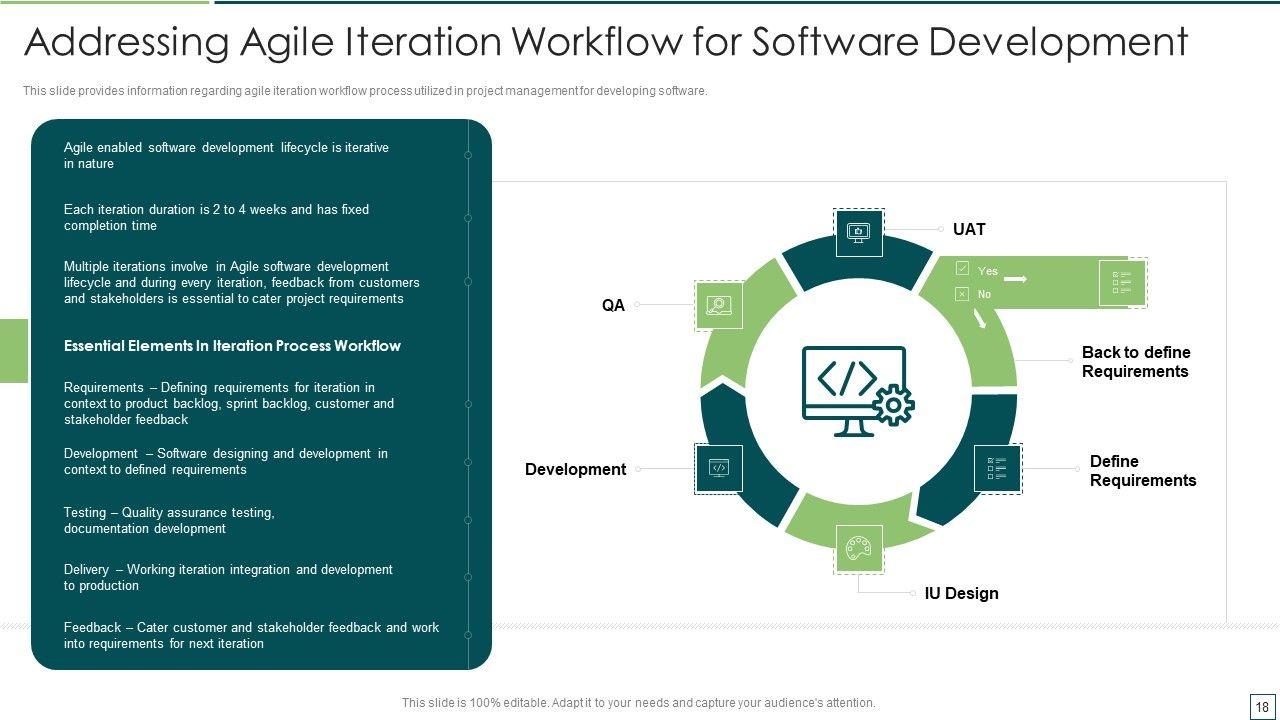Select the Development code screen icon
The width and height of the screenshot is (1280, 720).
click(718, 468)
